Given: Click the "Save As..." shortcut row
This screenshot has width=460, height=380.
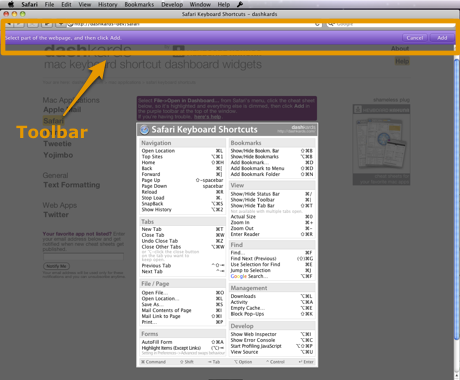Looking at the screenshot, I should 182,305.
